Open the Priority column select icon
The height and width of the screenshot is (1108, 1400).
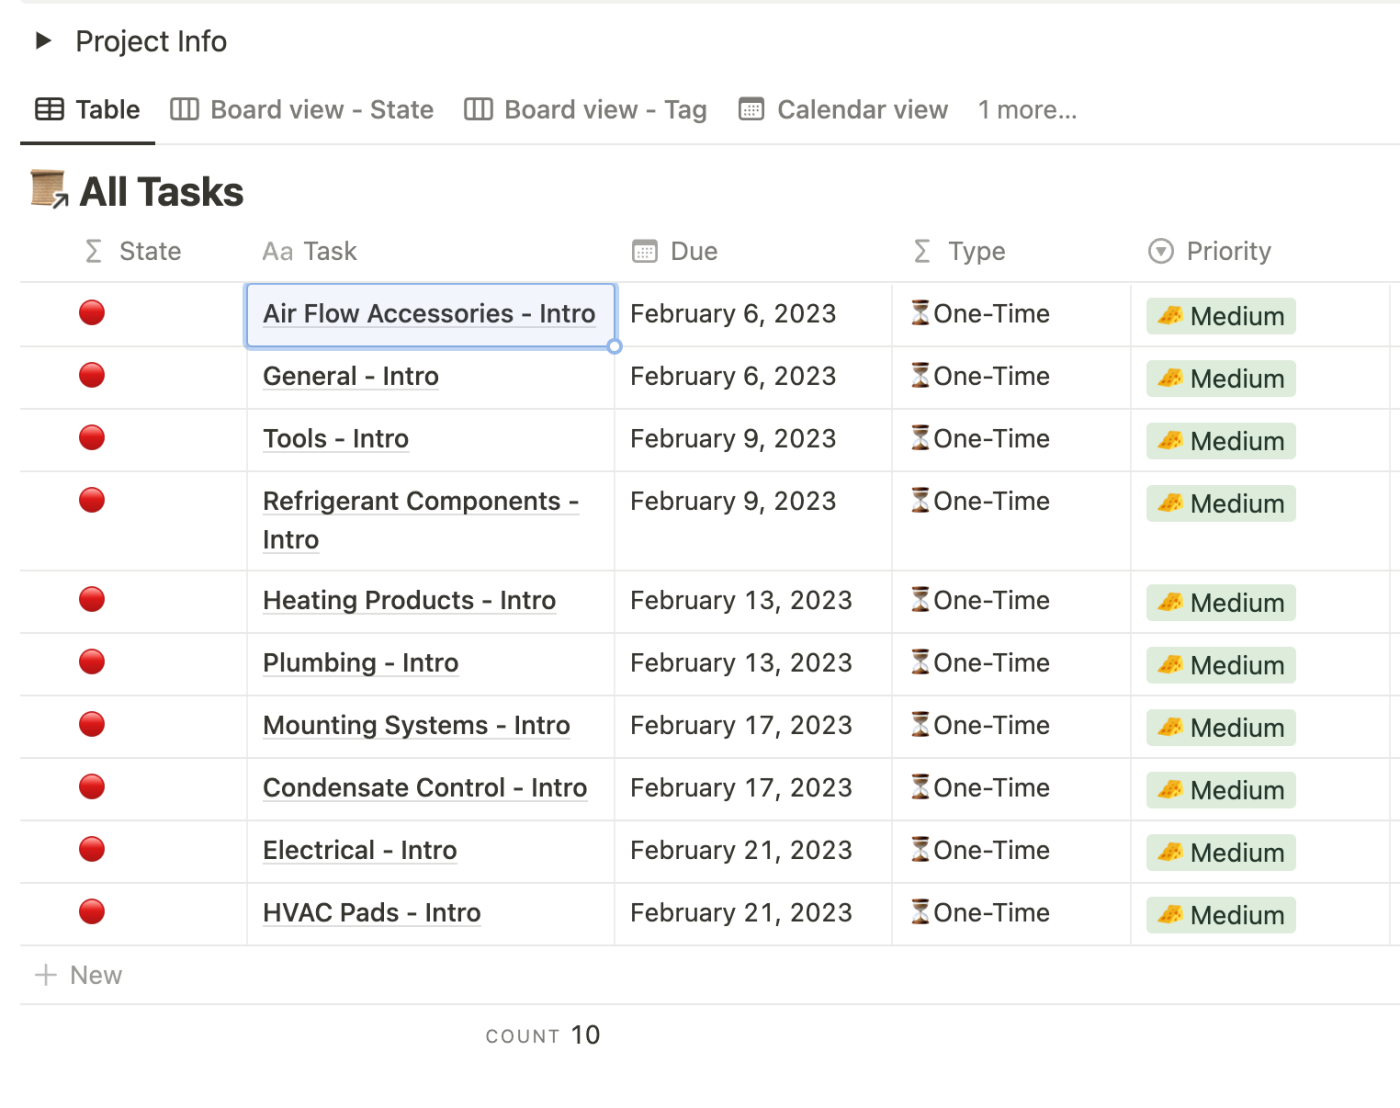point(1160,252)
